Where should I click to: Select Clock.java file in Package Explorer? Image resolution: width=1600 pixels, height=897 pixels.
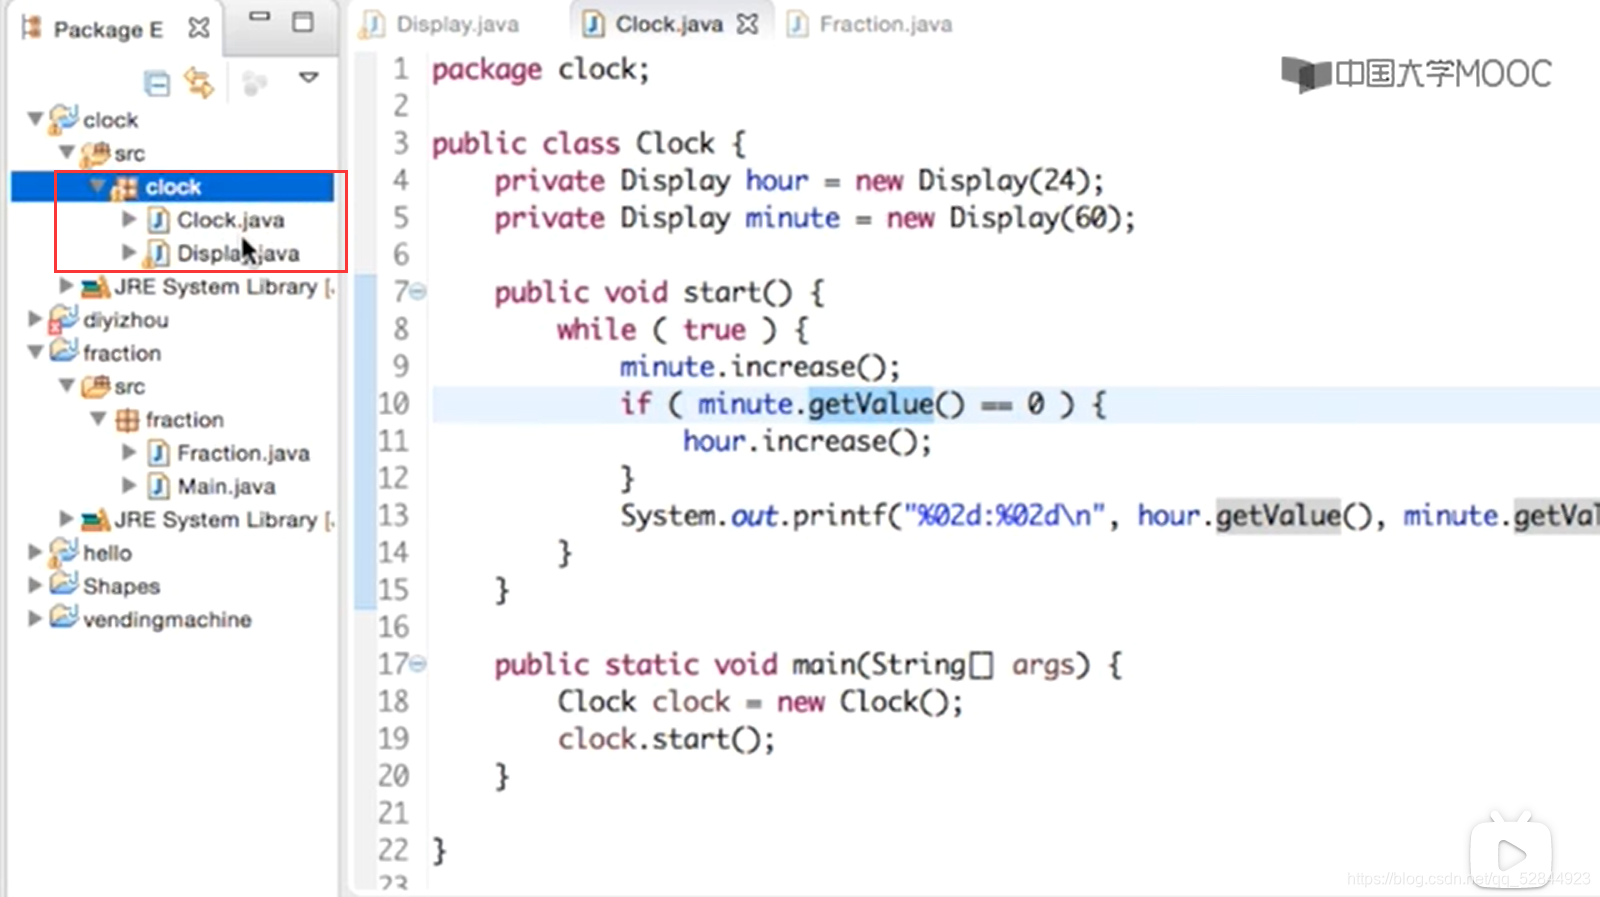tap(230, 220)
